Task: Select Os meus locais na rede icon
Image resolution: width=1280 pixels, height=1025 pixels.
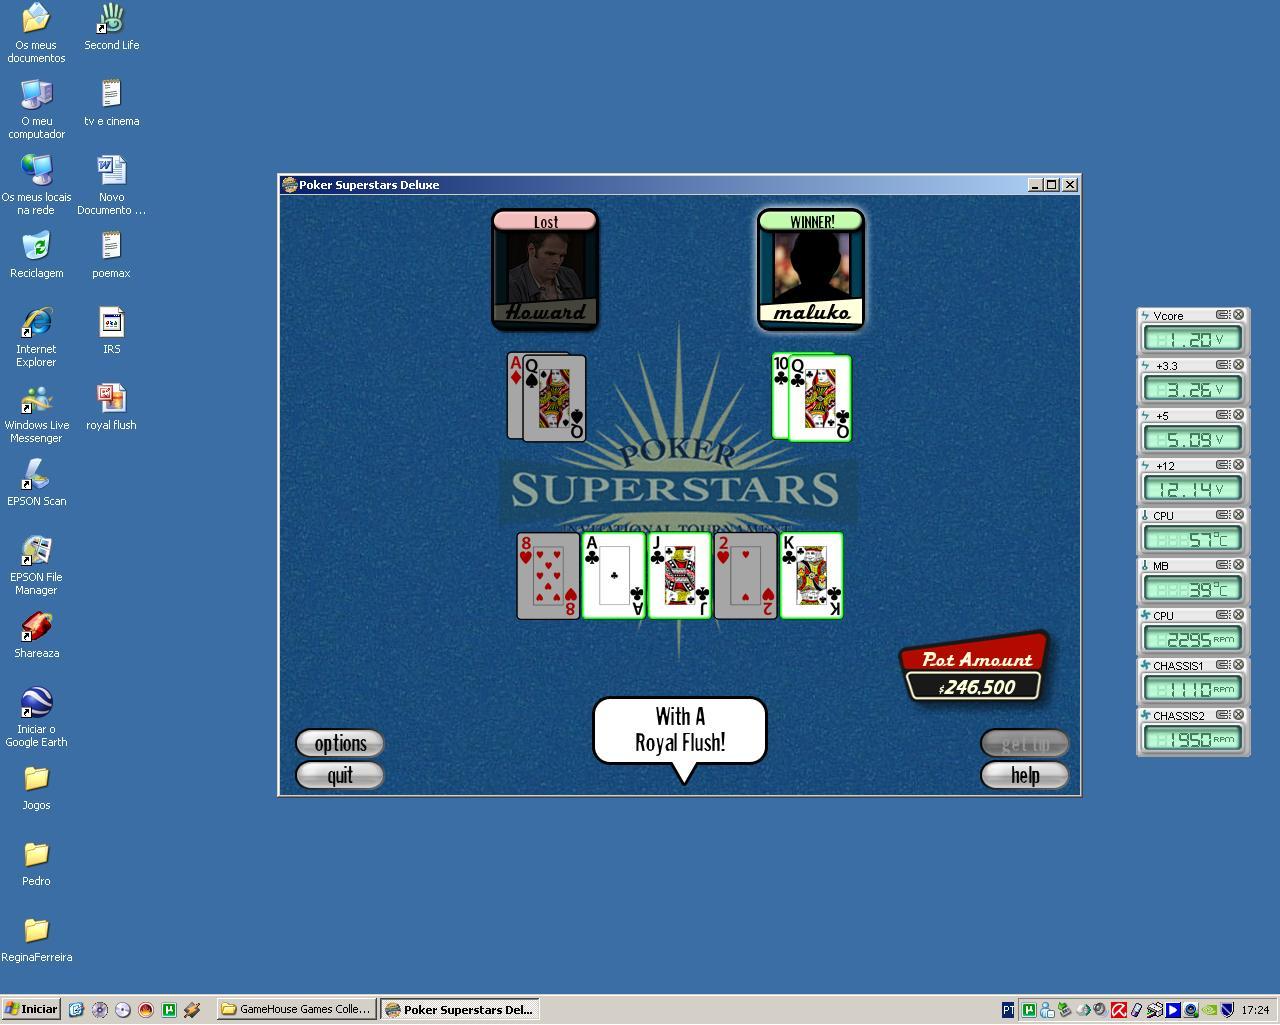Action: (x=36, y=185)
